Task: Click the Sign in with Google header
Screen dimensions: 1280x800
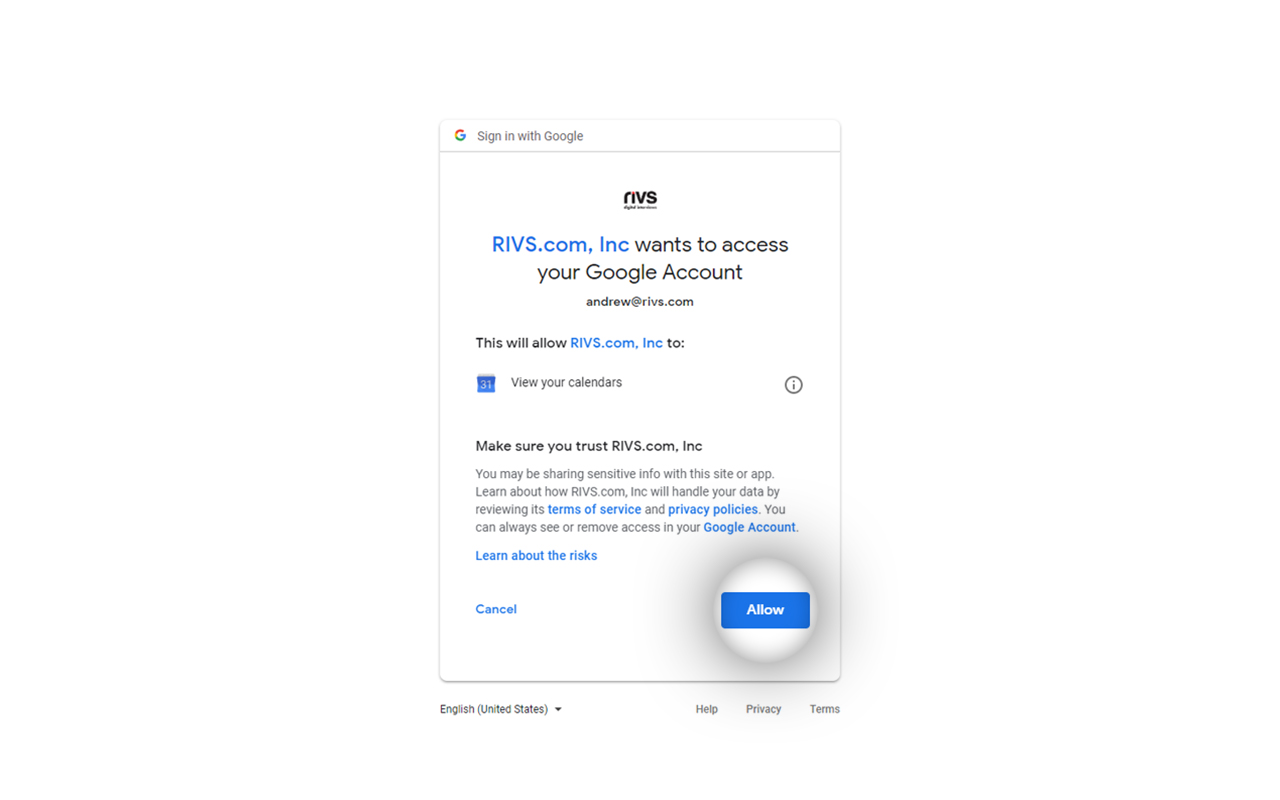Action: [x=530, y=136]
